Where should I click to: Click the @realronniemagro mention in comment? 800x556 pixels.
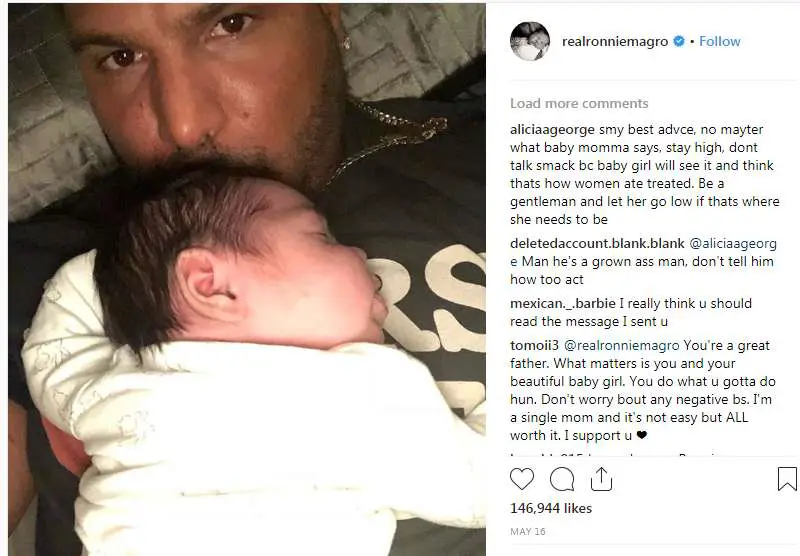(x=621, y=346)
